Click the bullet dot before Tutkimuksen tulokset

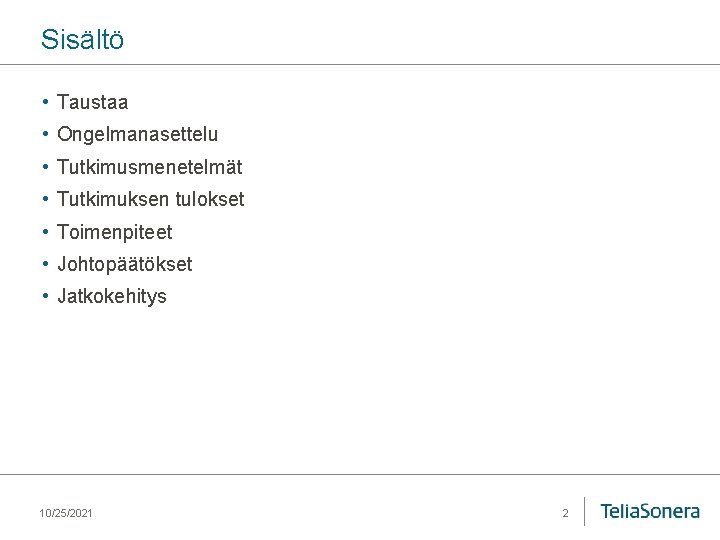click(45, 199)
